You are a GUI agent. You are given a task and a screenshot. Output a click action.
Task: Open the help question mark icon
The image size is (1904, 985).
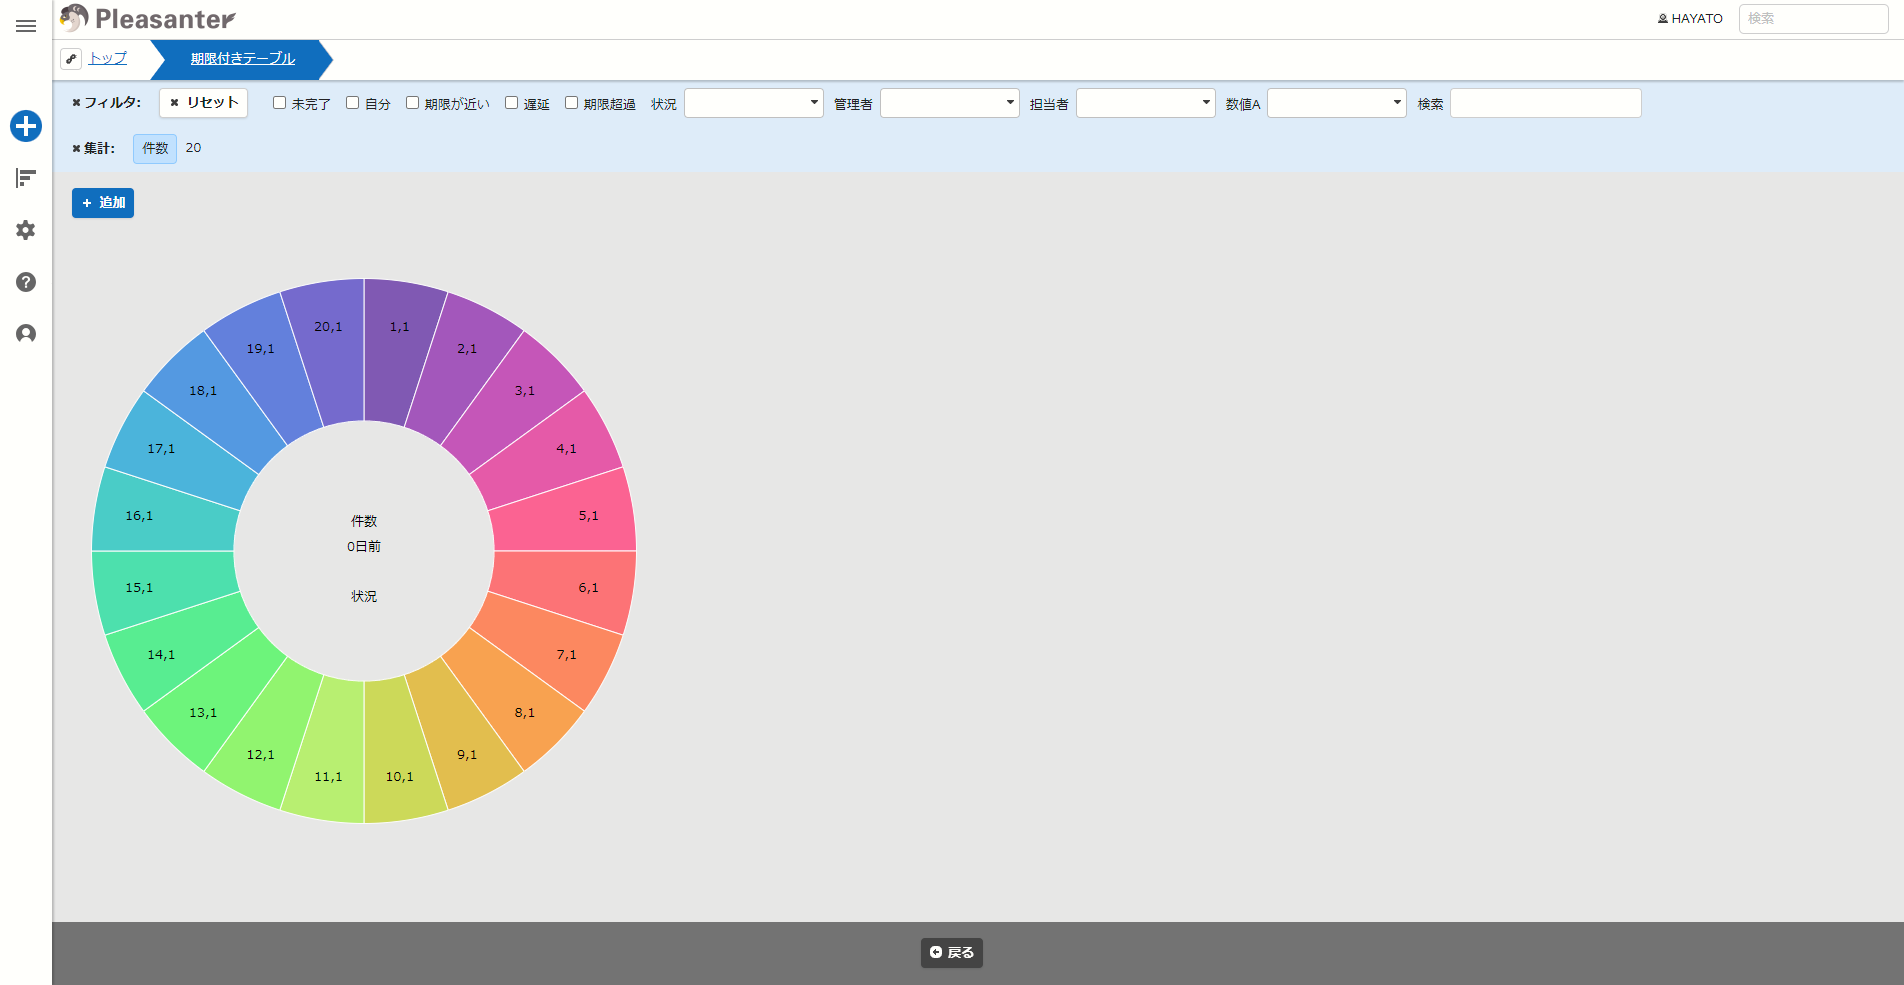point(26,282)
